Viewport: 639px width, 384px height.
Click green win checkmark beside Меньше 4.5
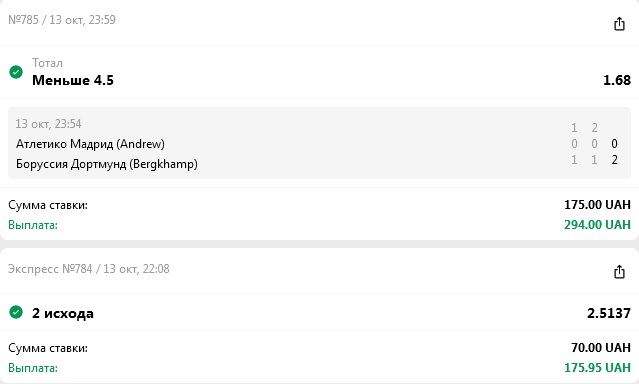(16, 72)
